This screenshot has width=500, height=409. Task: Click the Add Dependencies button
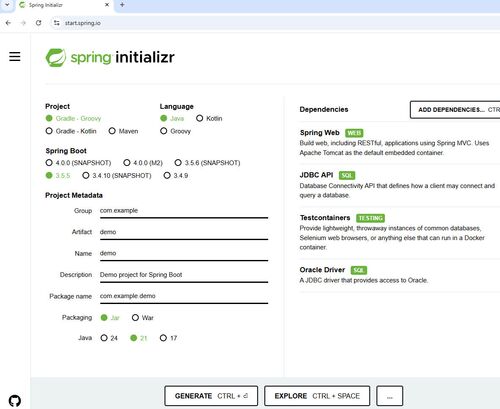[x=455, y=110]
